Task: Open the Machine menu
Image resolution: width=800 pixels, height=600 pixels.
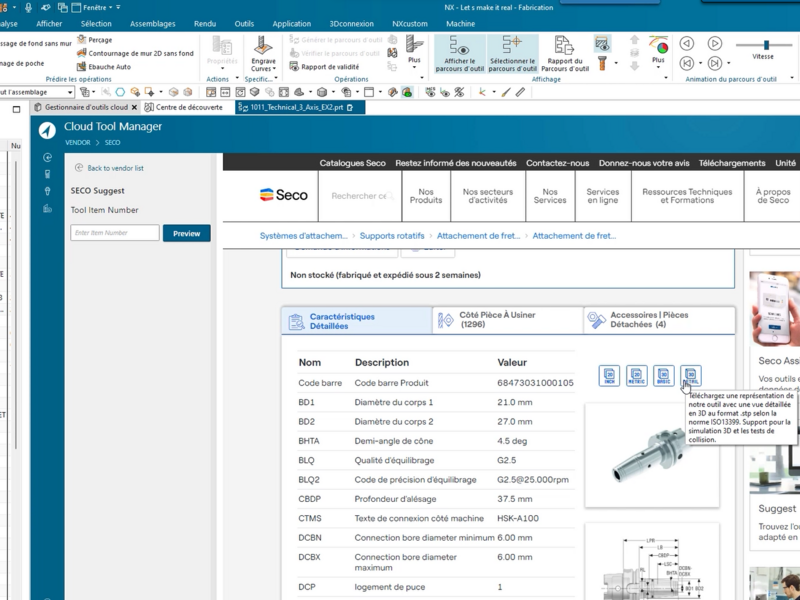Action: coord(460,23)
